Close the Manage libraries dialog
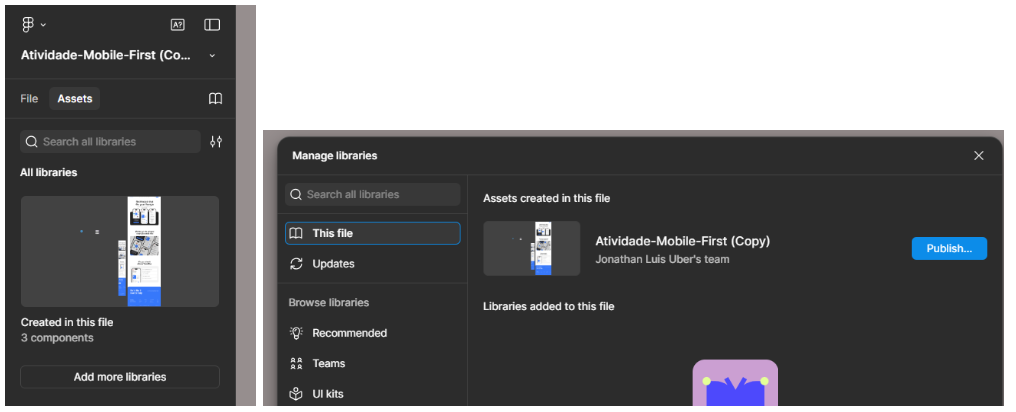 tap(978, 155)
